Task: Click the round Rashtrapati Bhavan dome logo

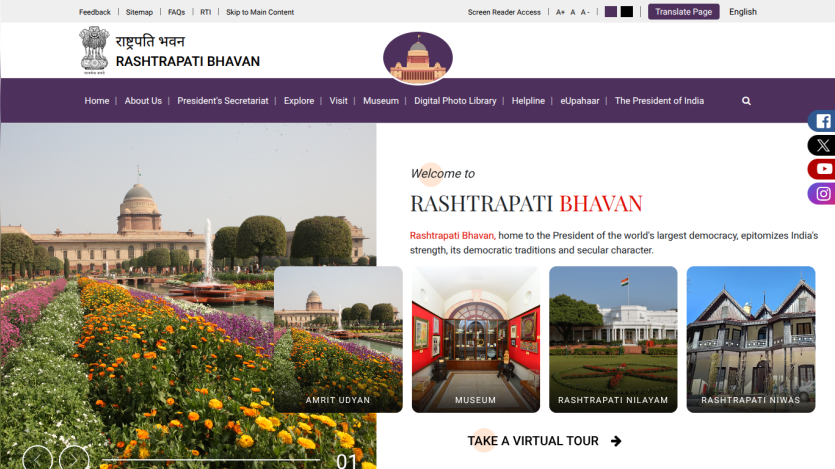Action: click(418, 58)
